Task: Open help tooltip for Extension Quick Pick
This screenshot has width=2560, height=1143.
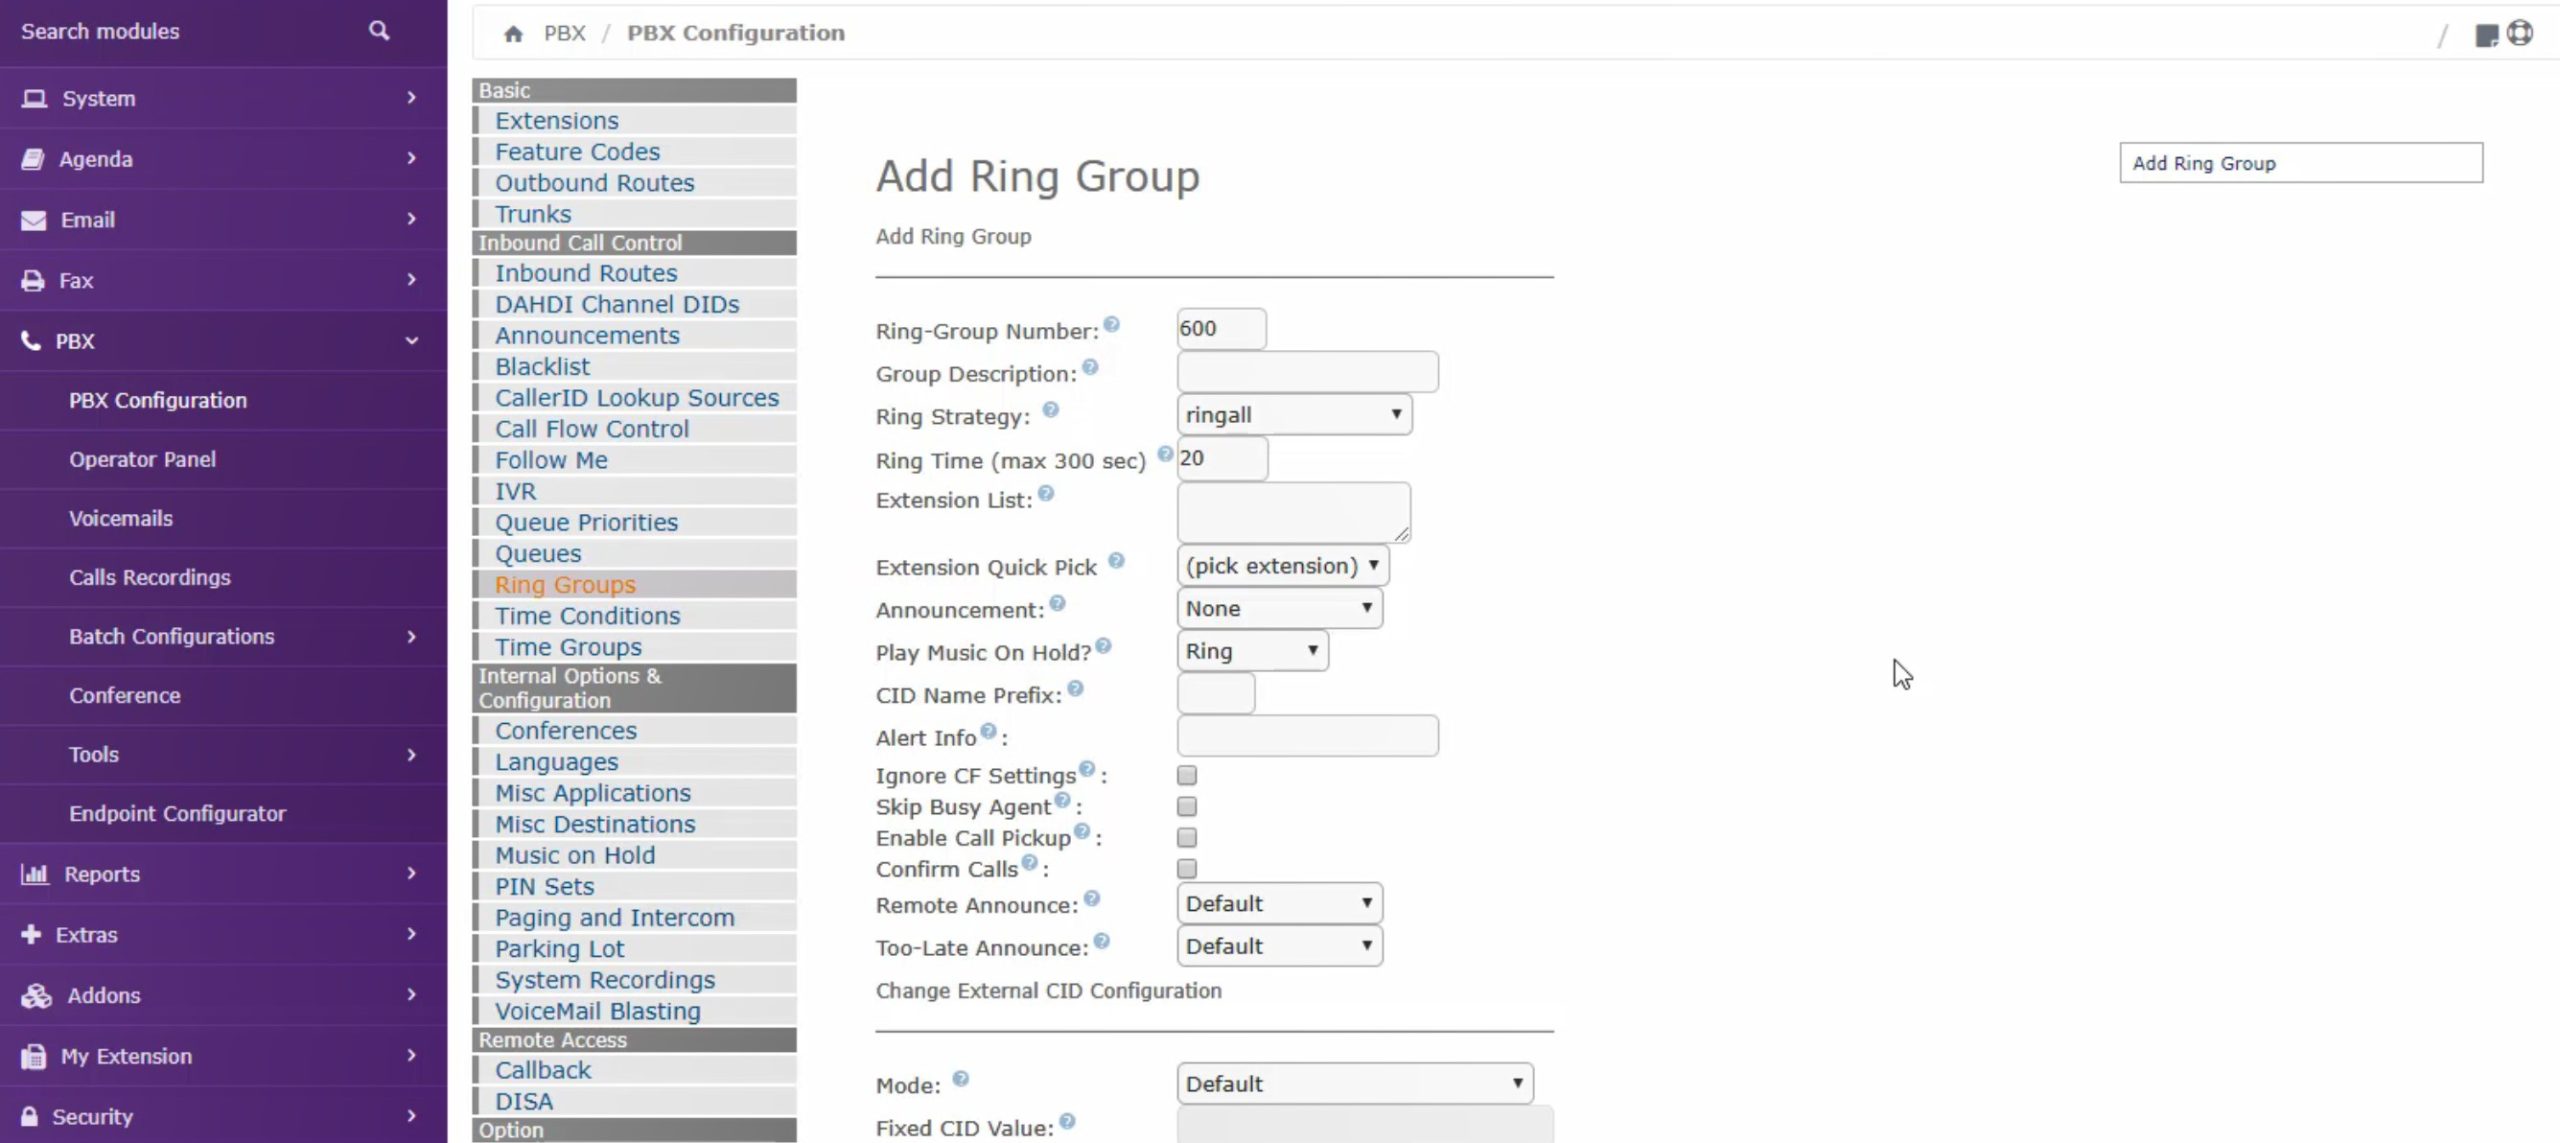Action: pyautogui.click(x=1117, y=561)
